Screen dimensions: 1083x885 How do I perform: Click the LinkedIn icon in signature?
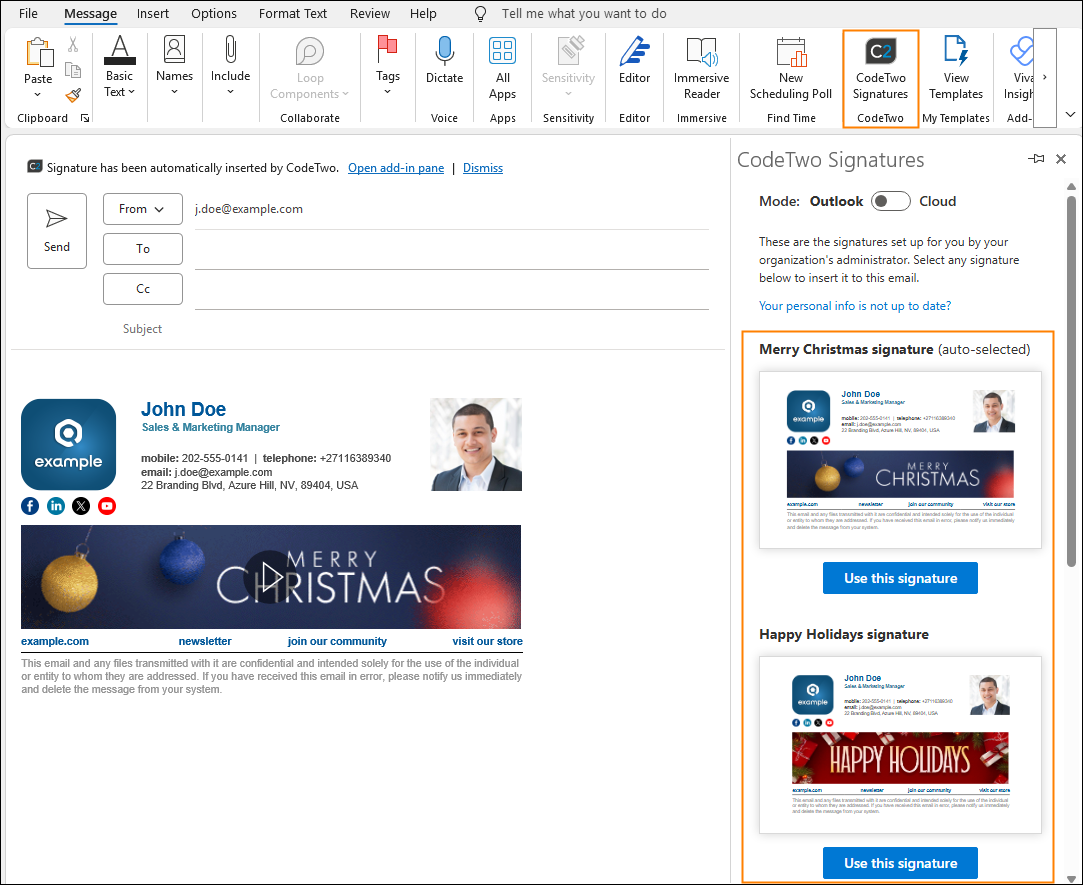(x=56, y=506)
